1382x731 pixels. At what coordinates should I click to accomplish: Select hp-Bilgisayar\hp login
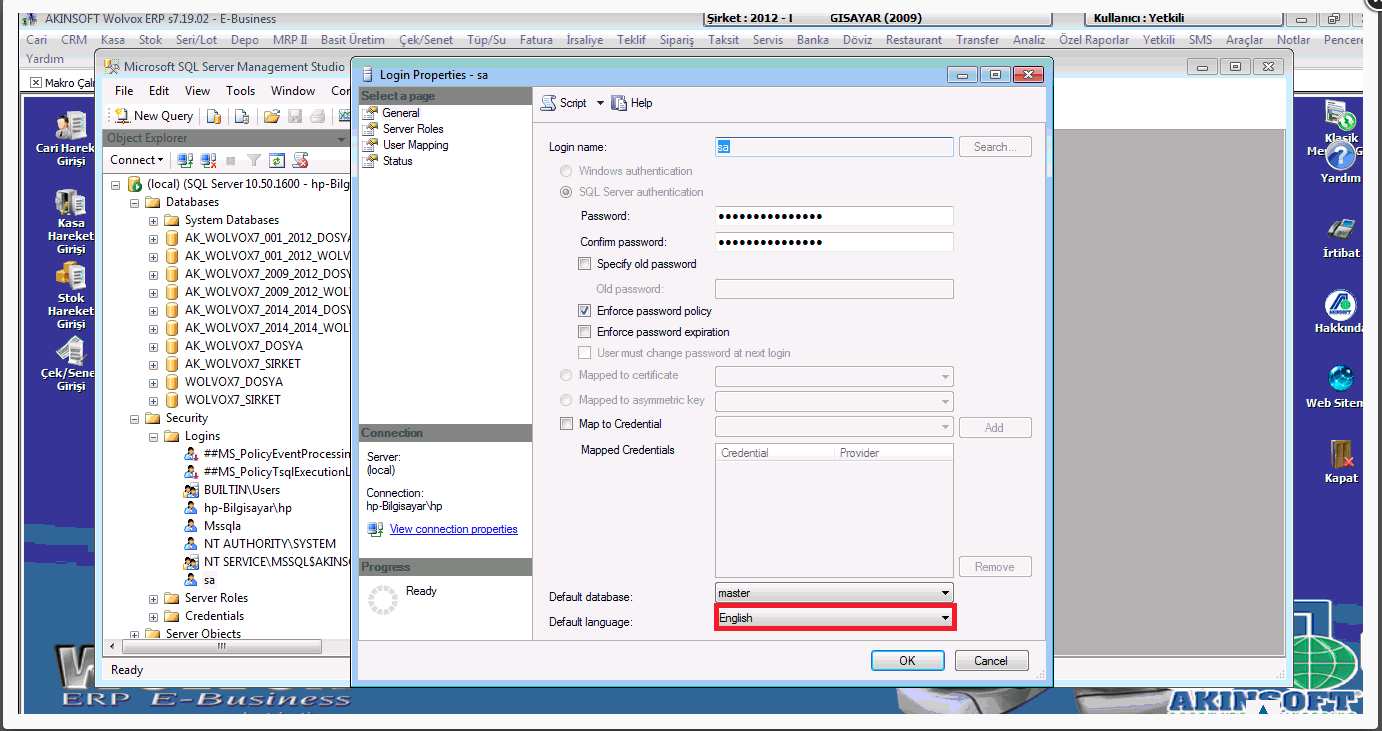pos(248,508)
